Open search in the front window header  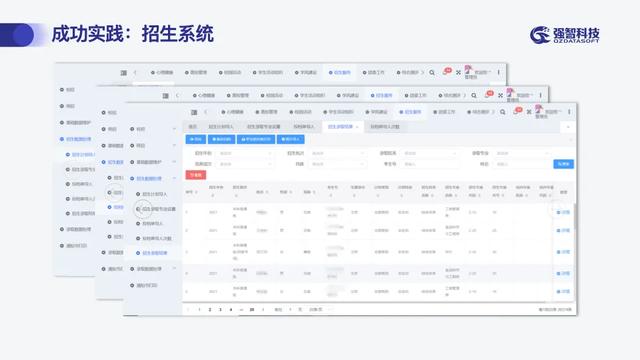click(503, 112)
